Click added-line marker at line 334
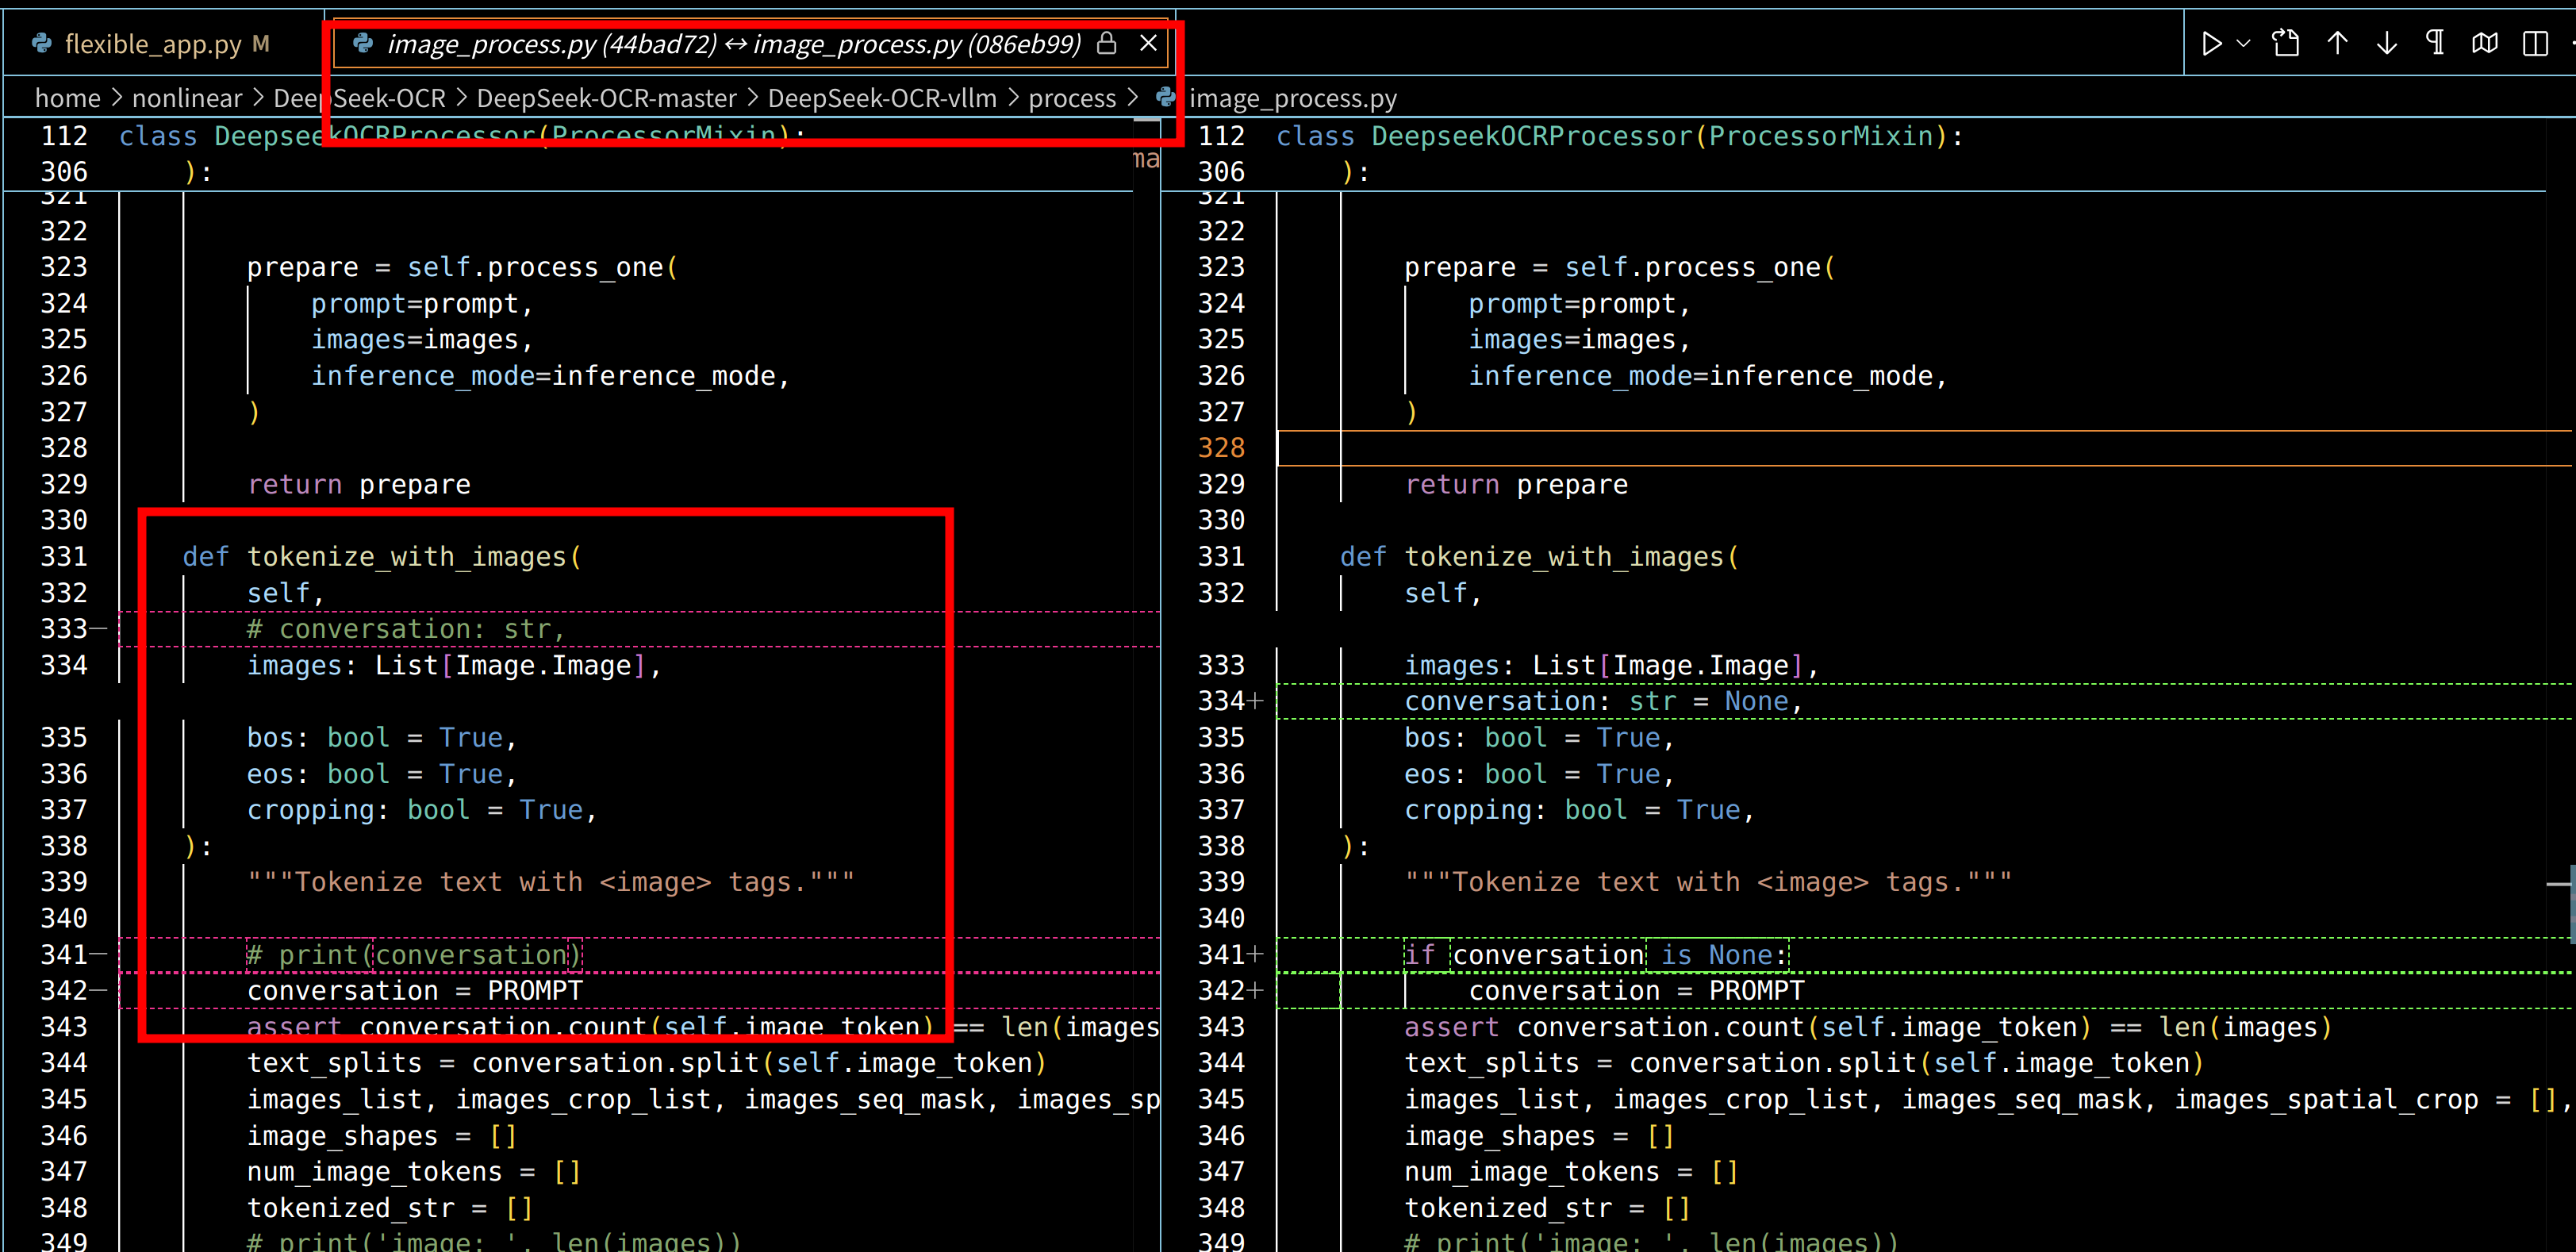Screen dimensions: 2576x1252 [1255, 702]
